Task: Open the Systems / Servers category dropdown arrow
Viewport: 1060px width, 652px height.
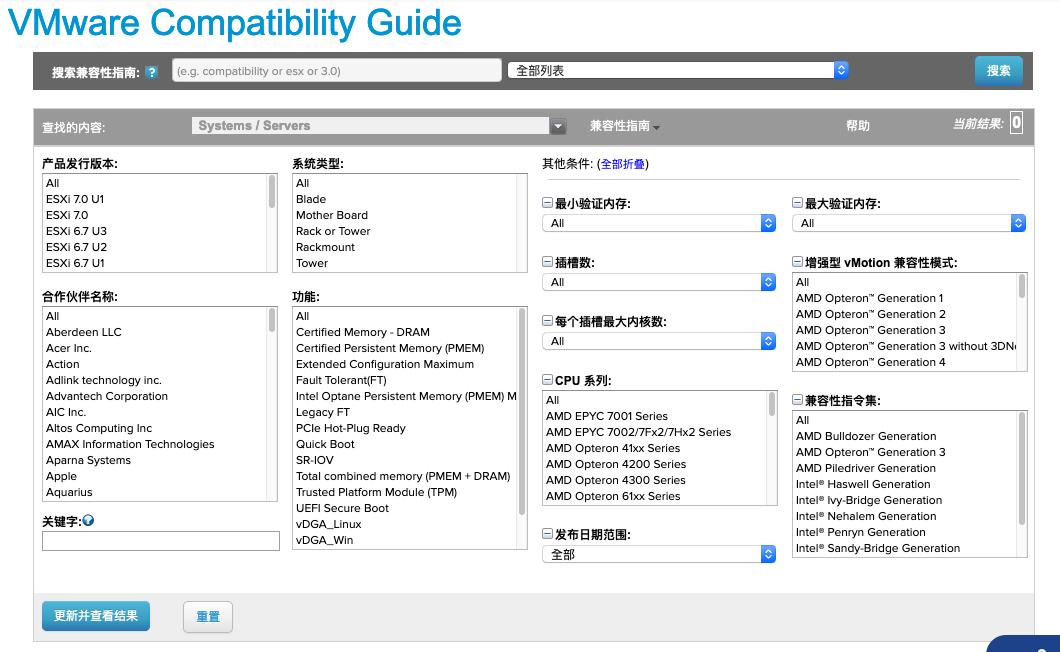Action: coord(558,126)
